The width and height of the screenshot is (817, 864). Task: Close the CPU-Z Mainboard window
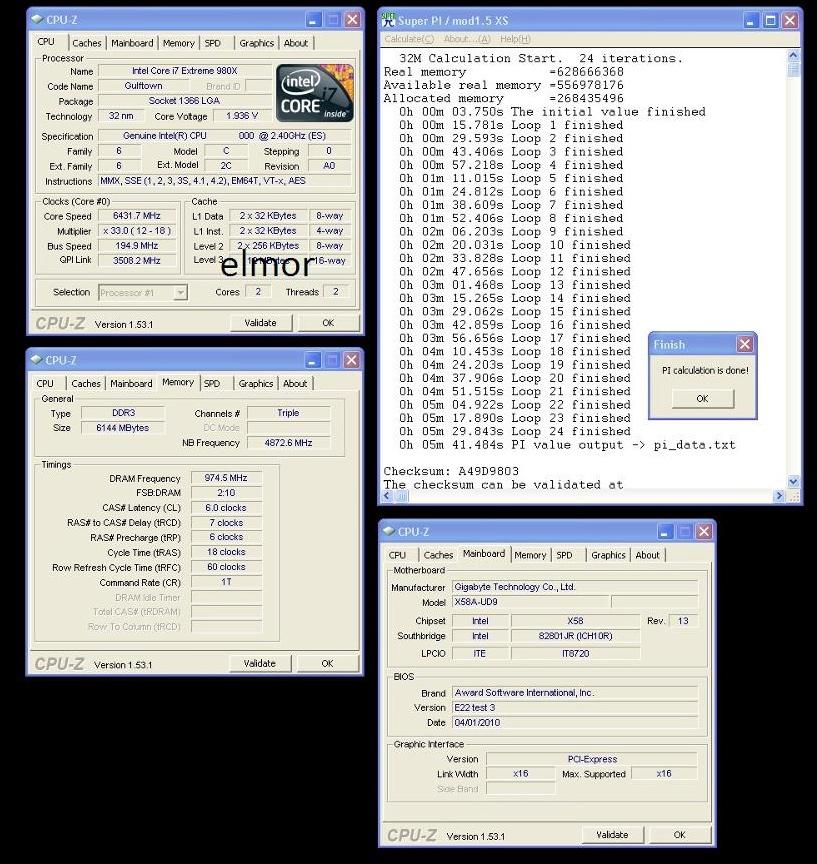704,531
